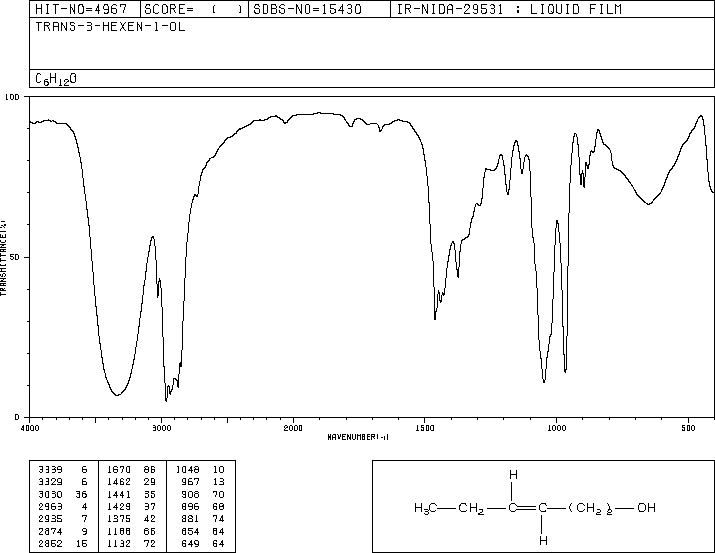
Task: Click the molecular formula C6H12O
Action: [x=56, y=79]
